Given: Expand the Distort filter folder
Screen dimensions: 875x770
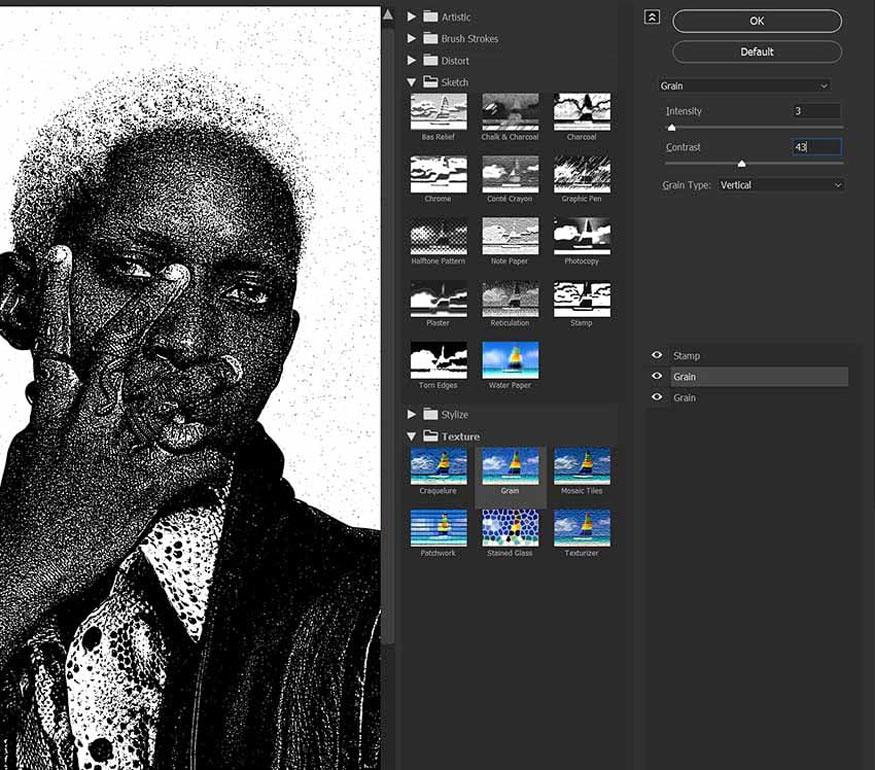Looking at the screenshot, I should pos(411,60).
